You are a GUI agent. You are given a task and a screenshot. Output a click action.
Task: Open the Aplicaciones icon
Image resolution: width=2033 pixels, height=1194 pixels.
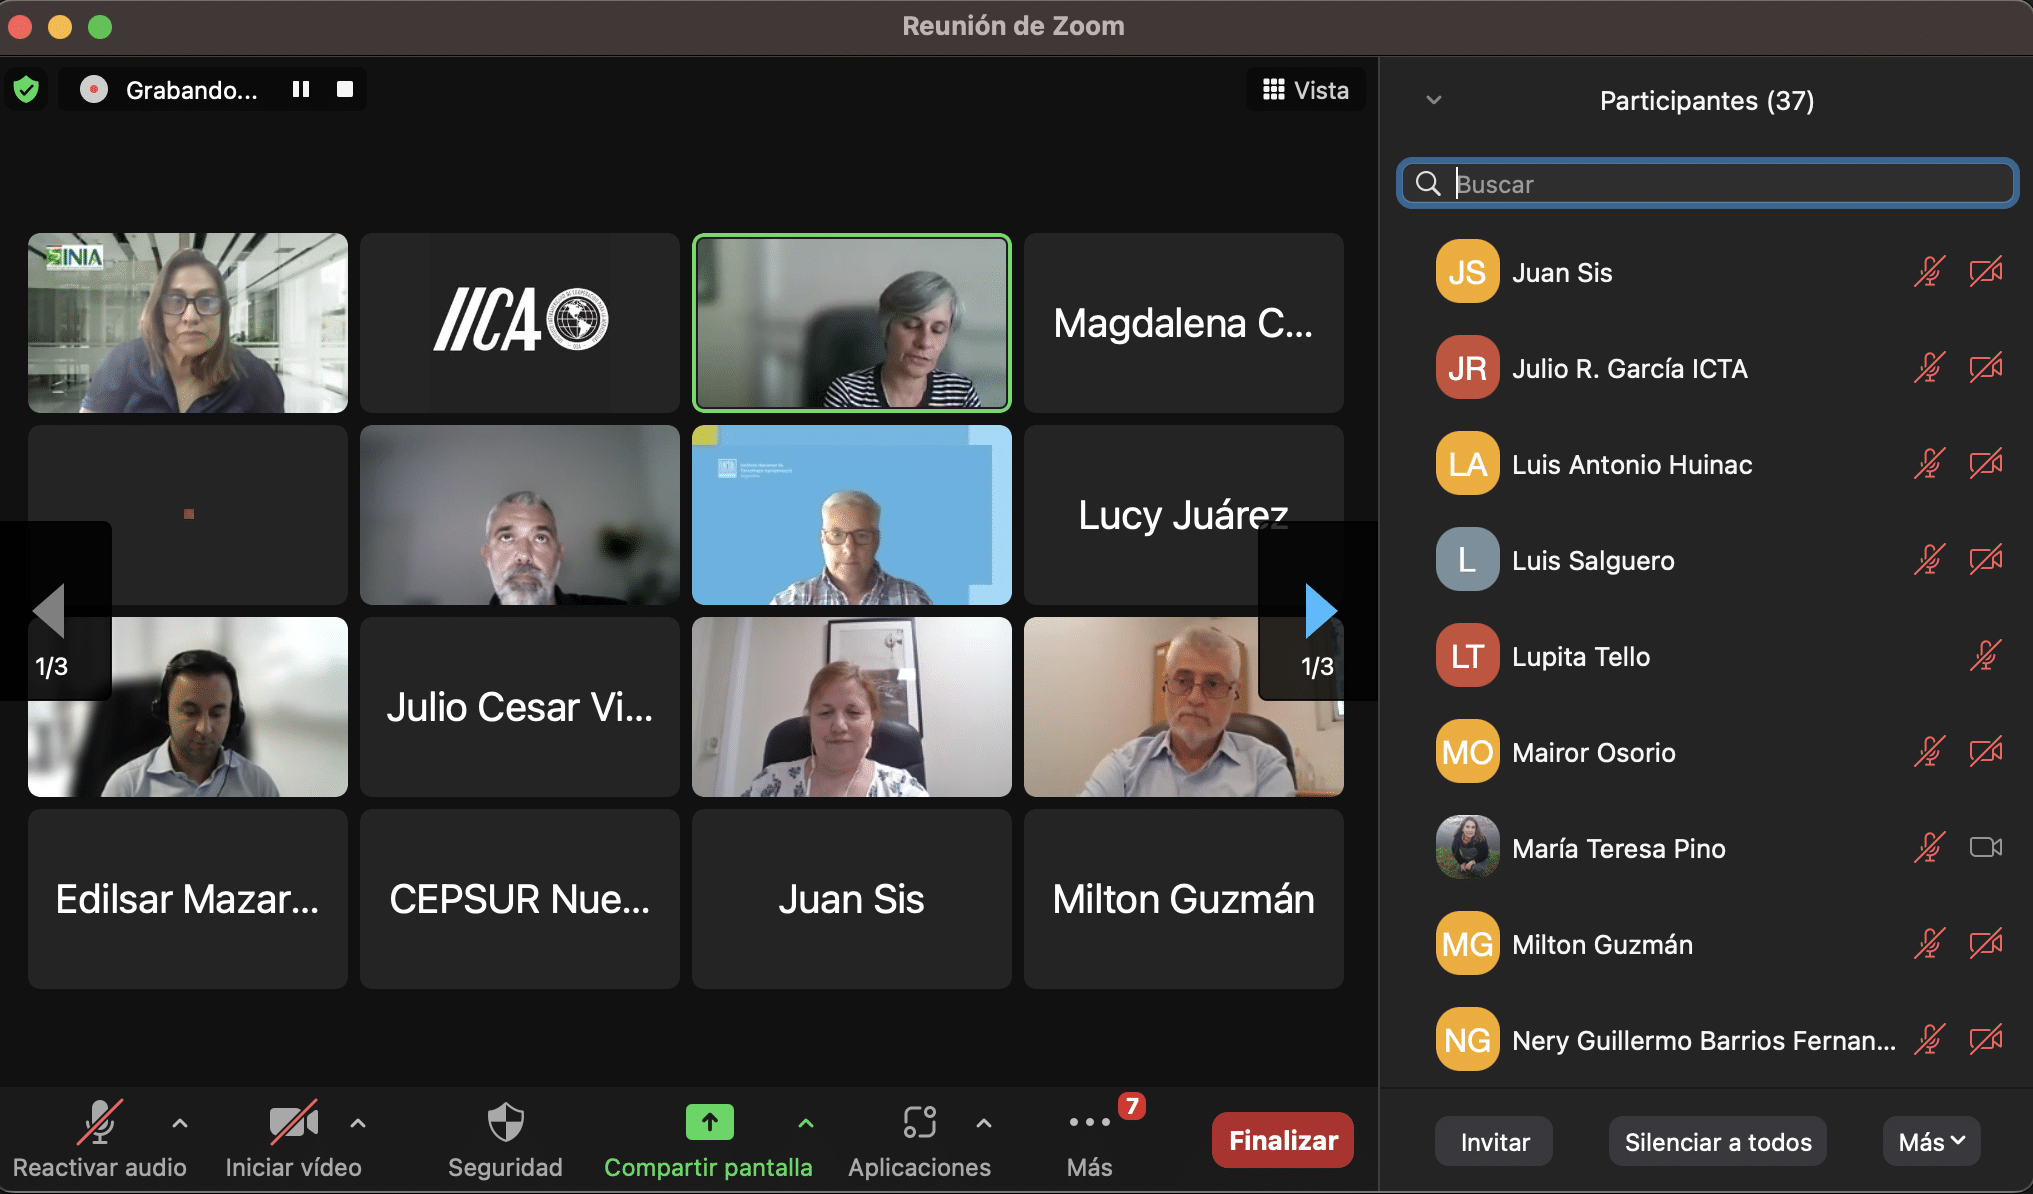point(919,1123)
